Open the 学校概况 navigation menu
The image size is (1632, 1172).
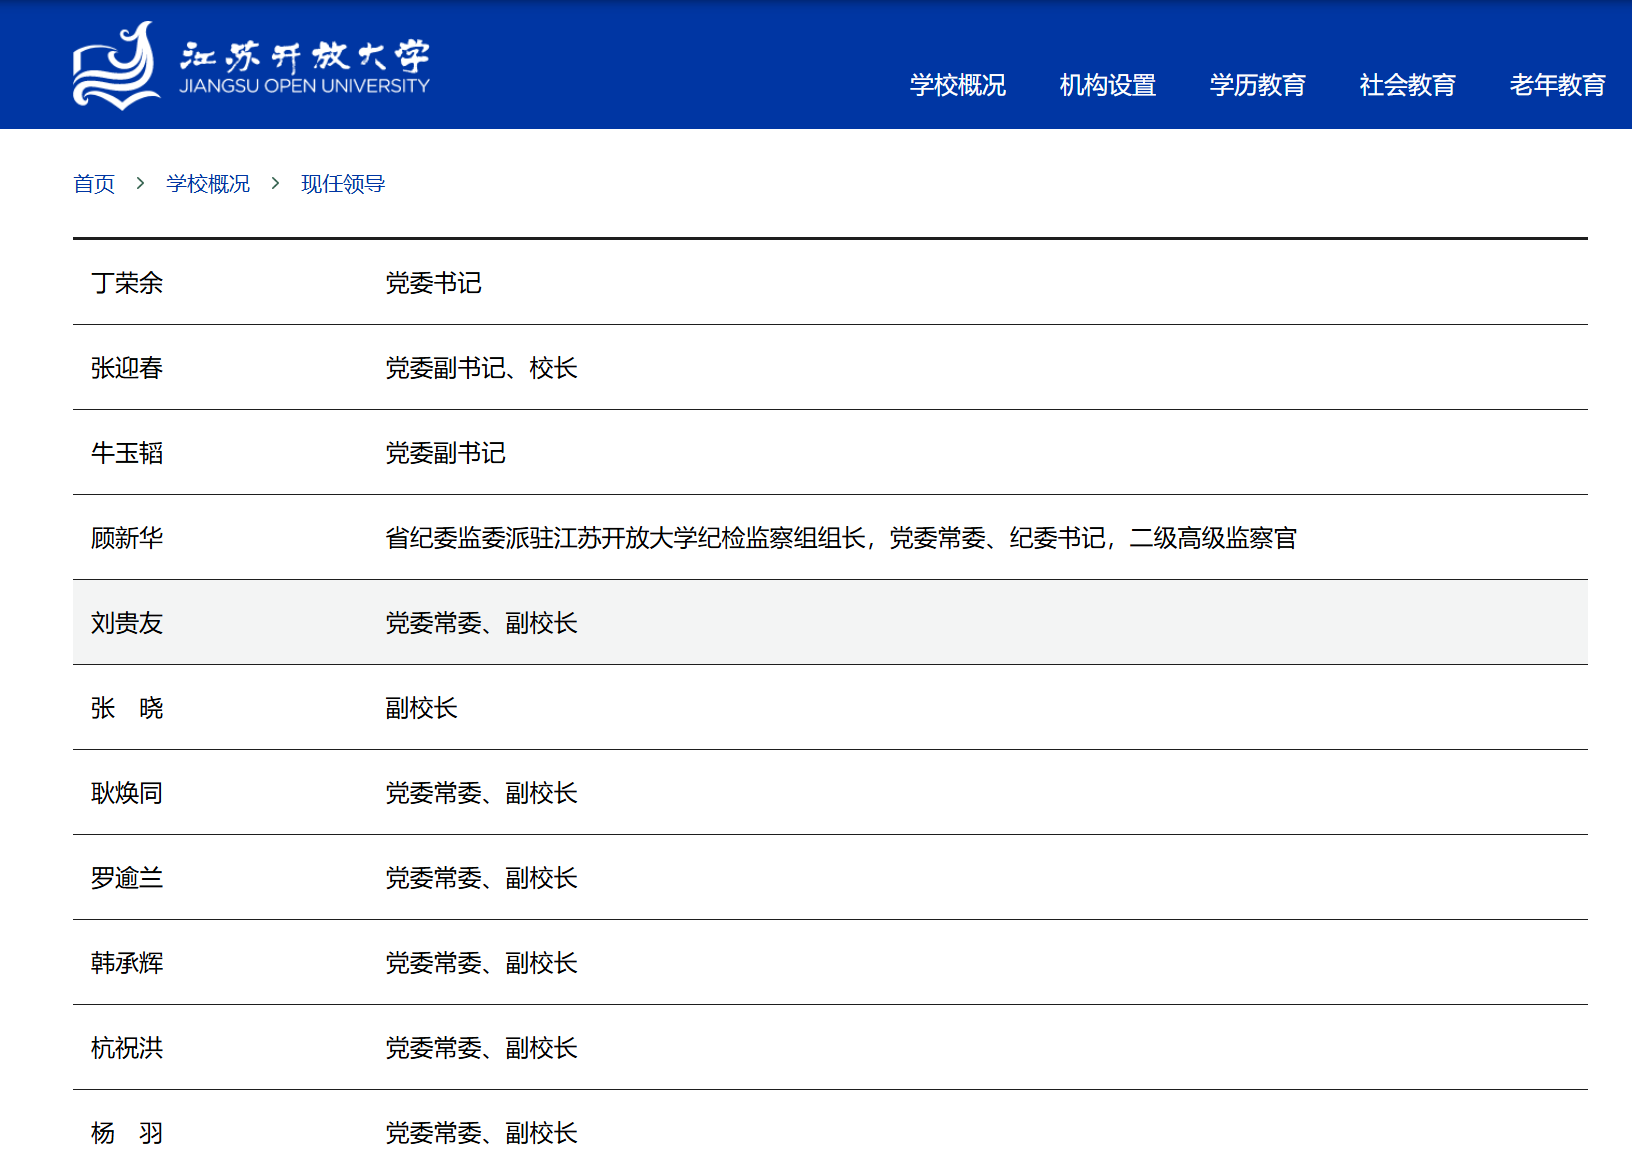tap(957, 85)
